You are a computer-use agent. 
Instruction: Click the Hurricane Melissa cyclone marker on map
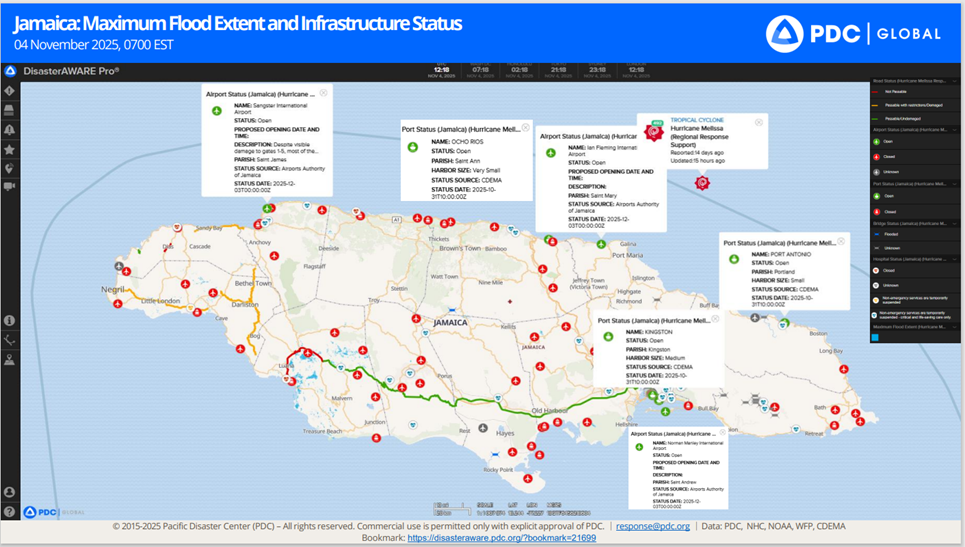(702, 183)
